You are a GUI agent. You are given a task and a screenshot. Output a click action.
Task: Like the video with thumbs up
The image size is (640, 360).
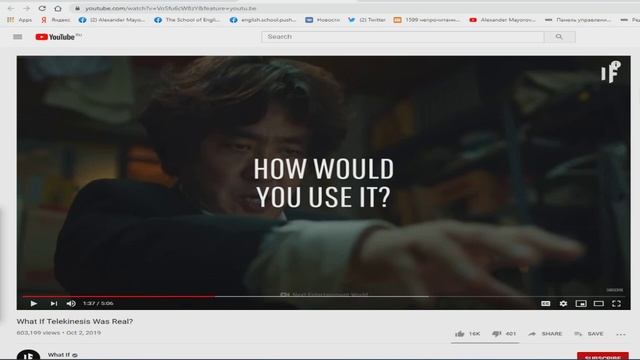[460, 334]
